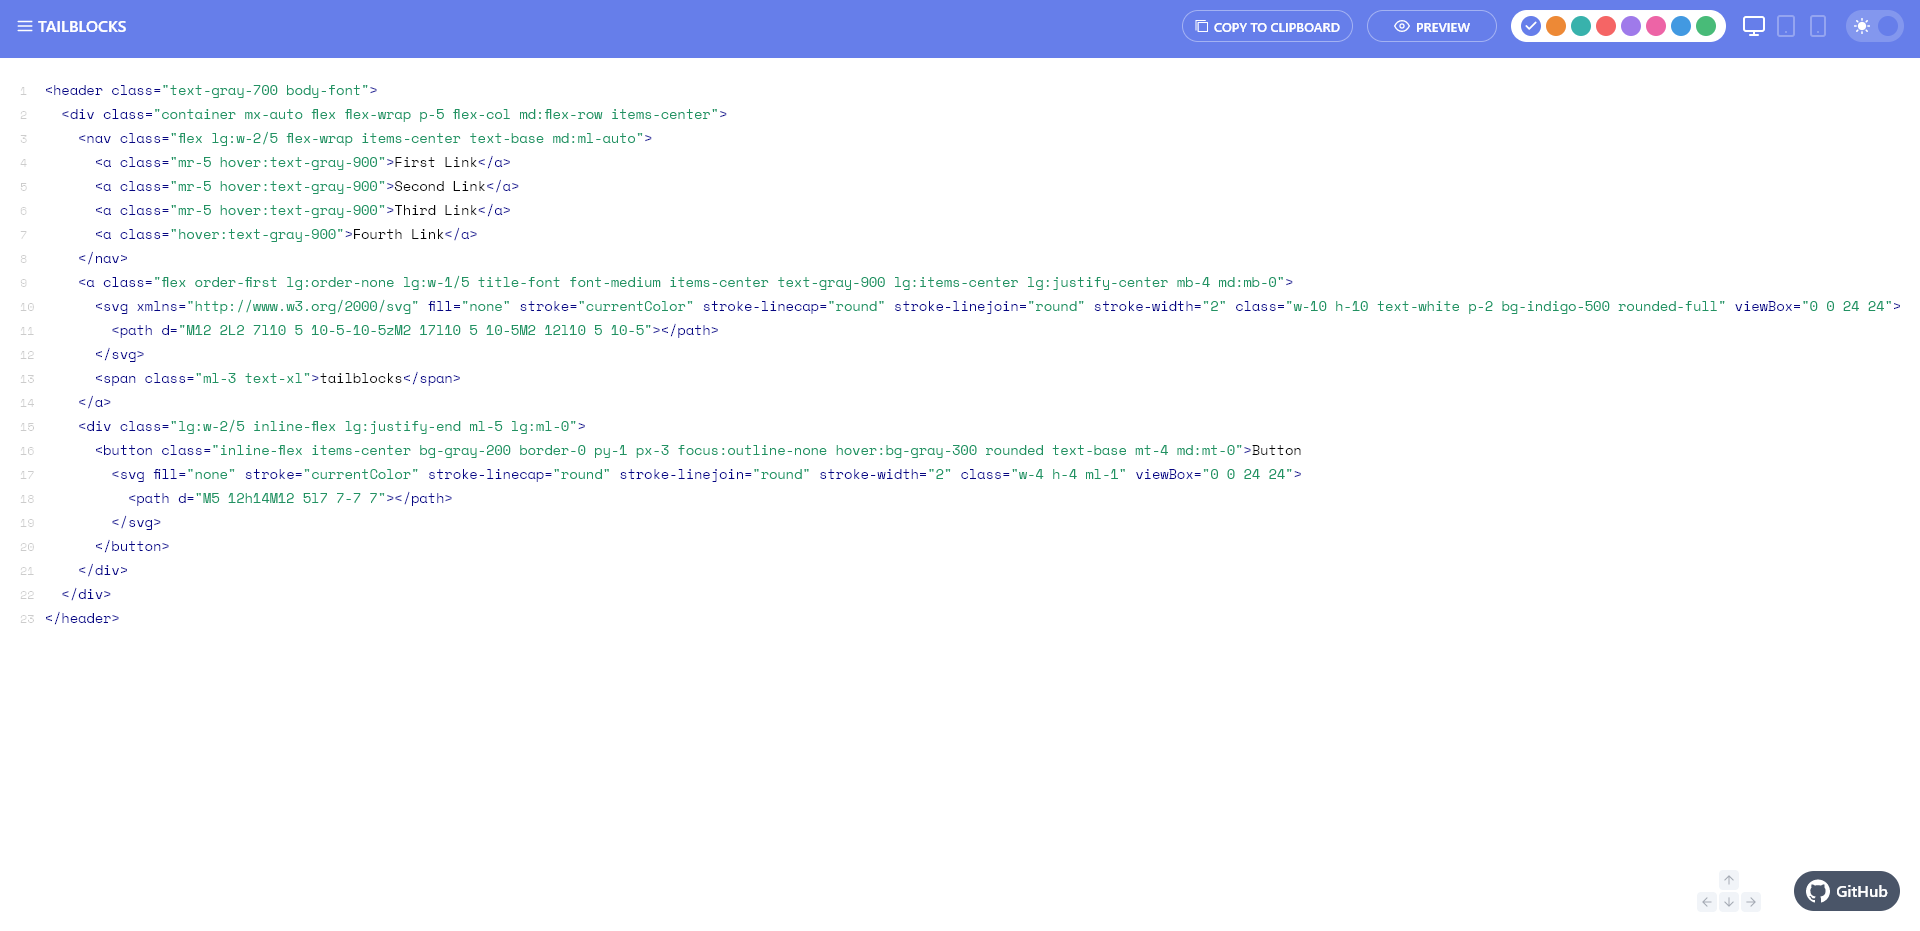
Task: Click the closing header tag on line 23
Action: click(x=82, y=618)
